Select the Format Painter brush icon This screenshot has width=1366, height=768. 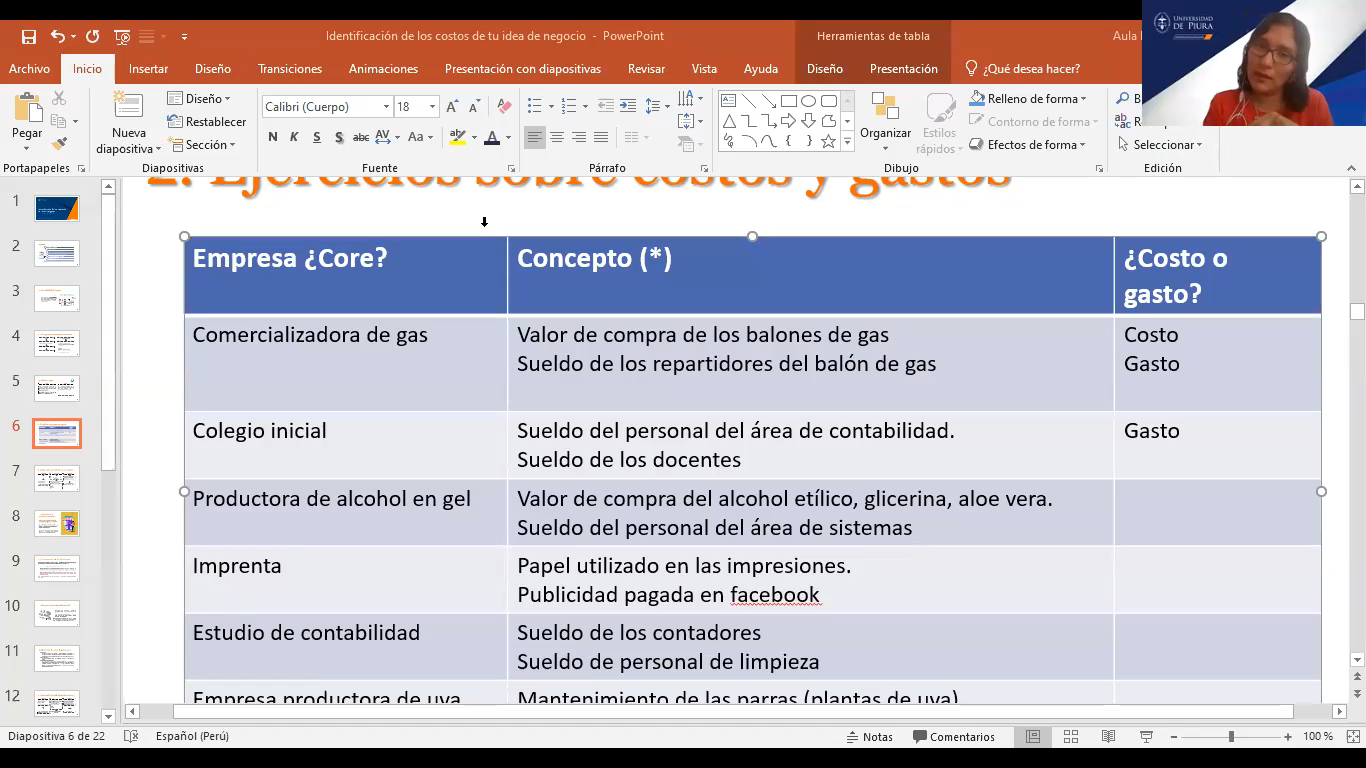[x=59, y=145]
